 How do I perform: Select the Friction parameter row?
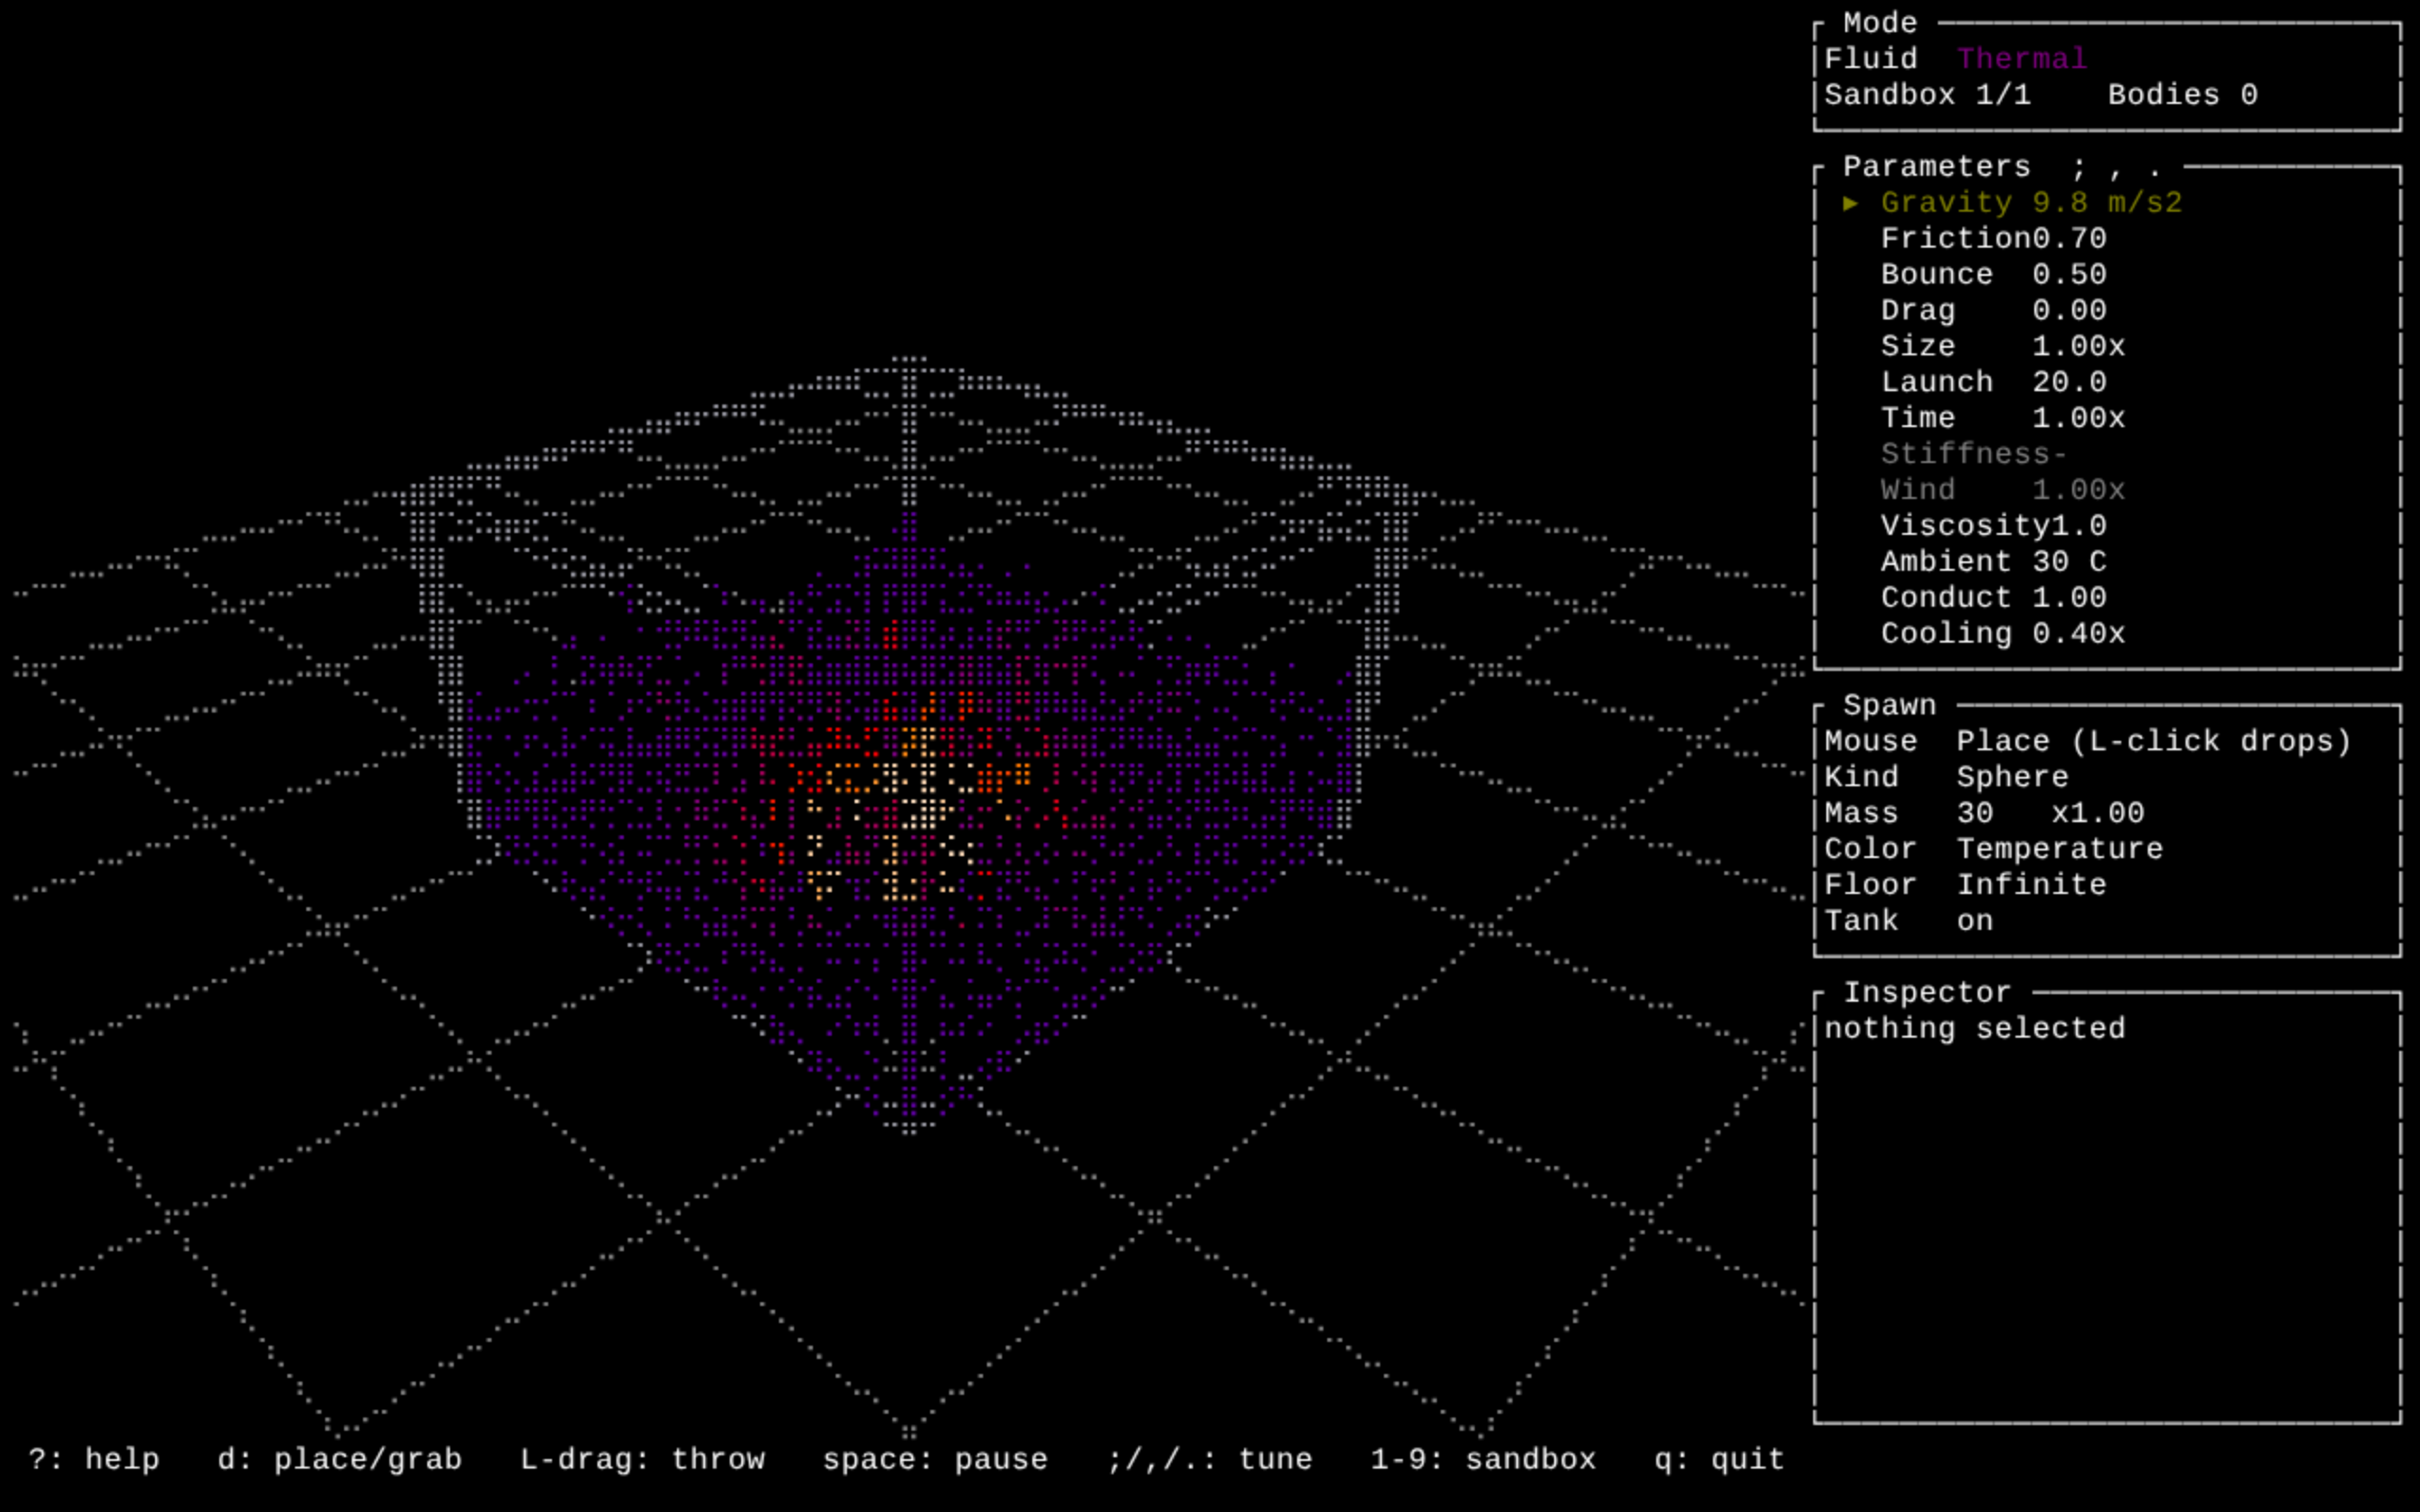tap(1993, 239)
